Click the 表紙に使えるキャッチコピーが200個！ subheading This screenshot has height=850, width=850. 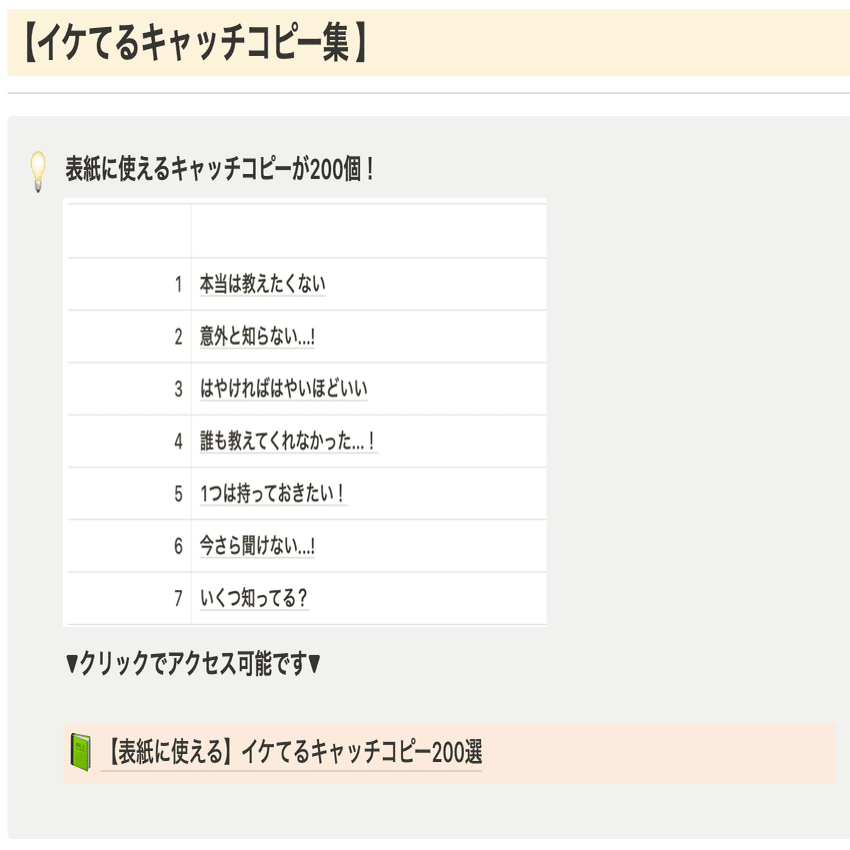[220, 168]
